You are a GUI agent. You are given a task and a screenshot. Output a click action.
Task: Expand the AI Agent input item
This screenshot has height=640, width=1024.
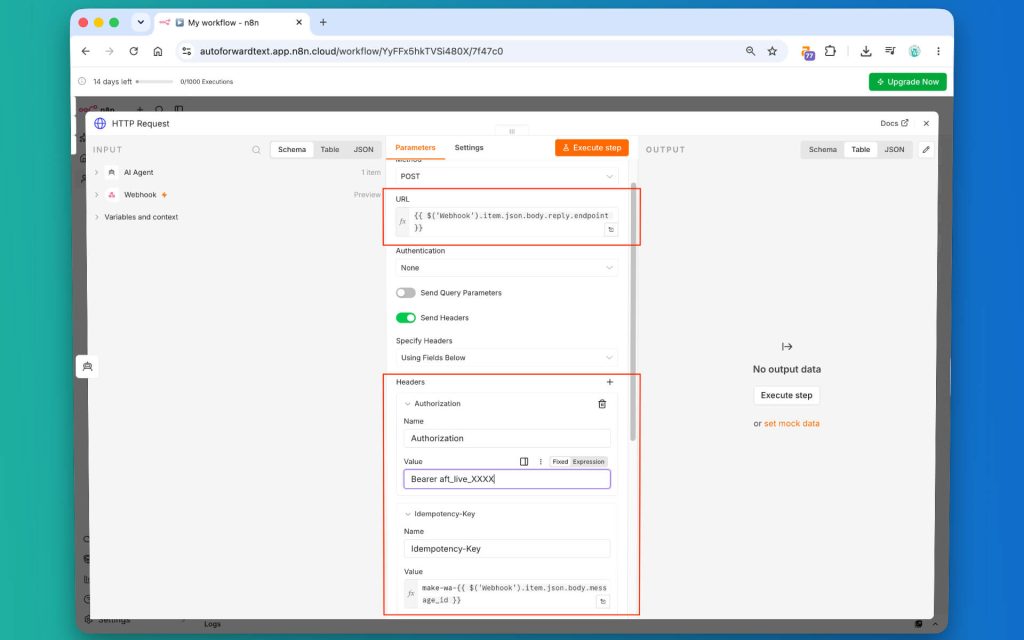tap(97, 172)
